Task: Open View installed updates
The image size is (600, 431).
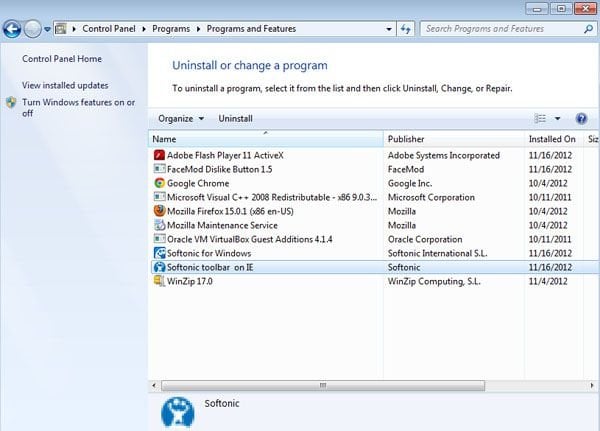Action: [x=65, y=85]
